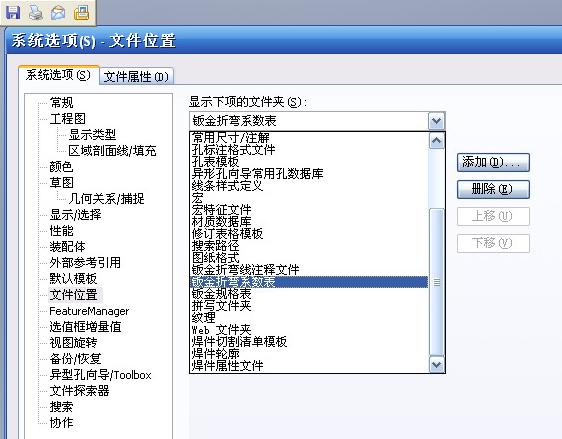Select 显示/选择 in the options tree

pyautogui.click(x=75, y=215)
